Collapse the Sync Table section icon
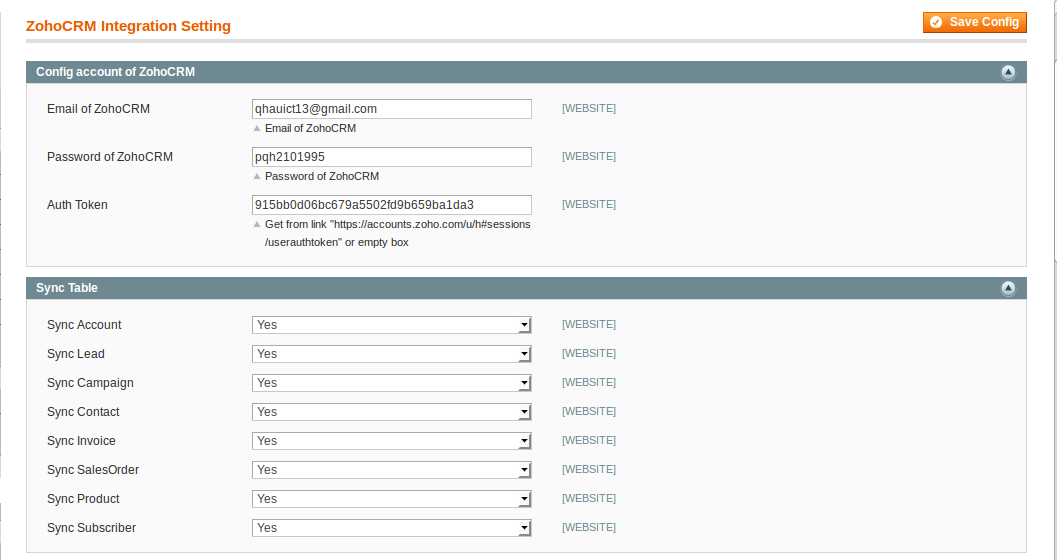The width and height of the screenshot is (1057, 560). point(1008,288)
